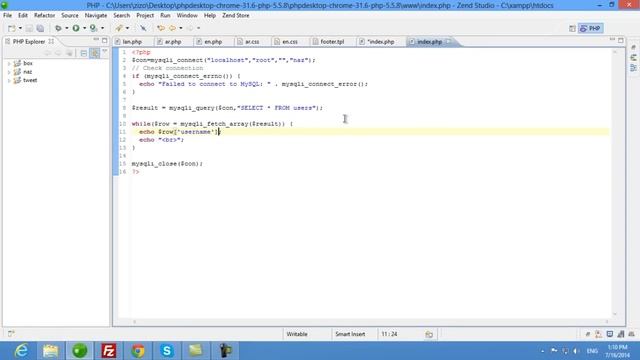This screenshot has height=360, width=640.
Task: Open the Source menu
Action: [70, 15]
